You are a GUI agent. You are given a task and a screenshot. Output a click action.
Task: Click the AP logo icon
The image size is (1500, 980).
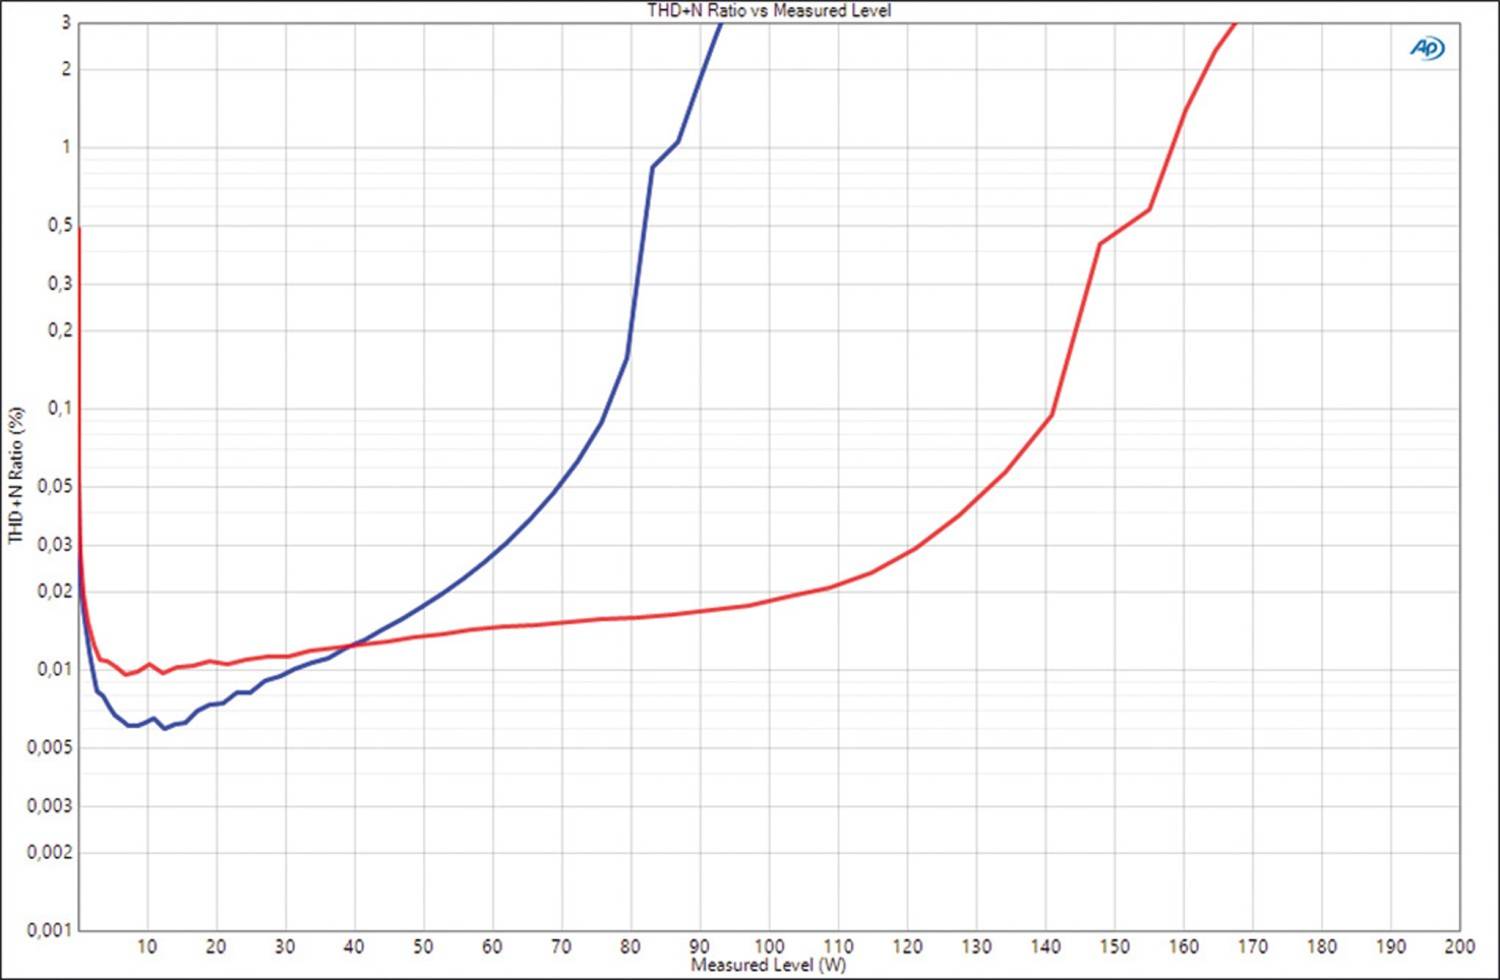click(x=1427, y=48)
